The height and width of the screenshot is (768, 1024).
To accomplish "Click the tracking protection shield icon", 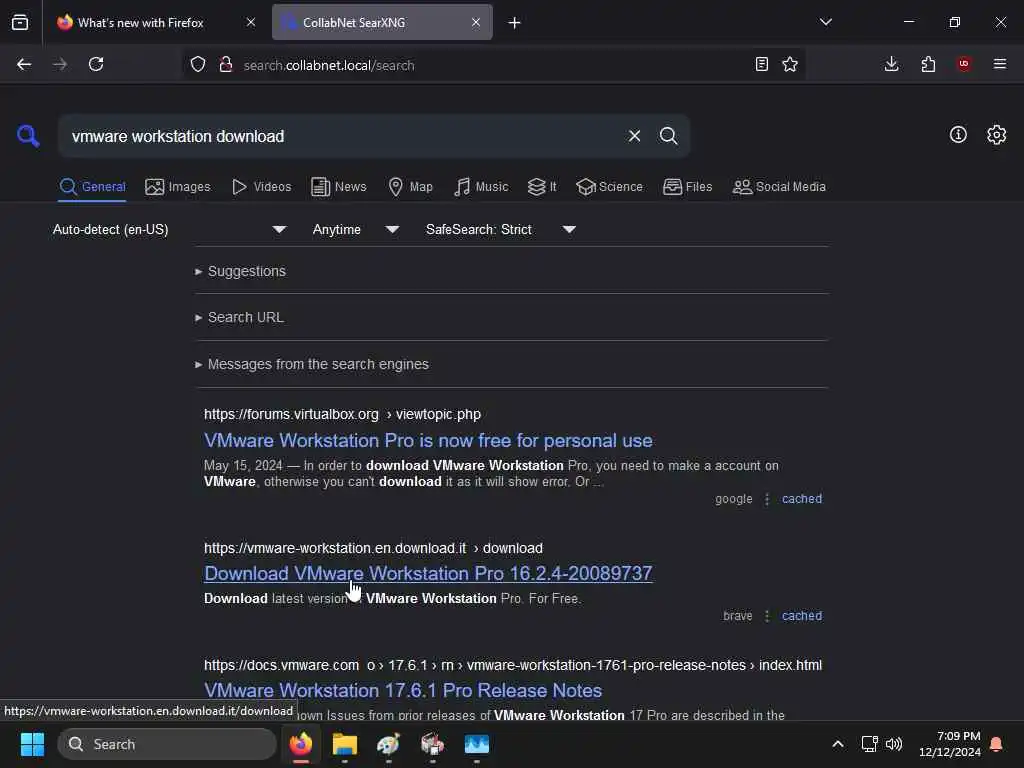I will [198, 64].
